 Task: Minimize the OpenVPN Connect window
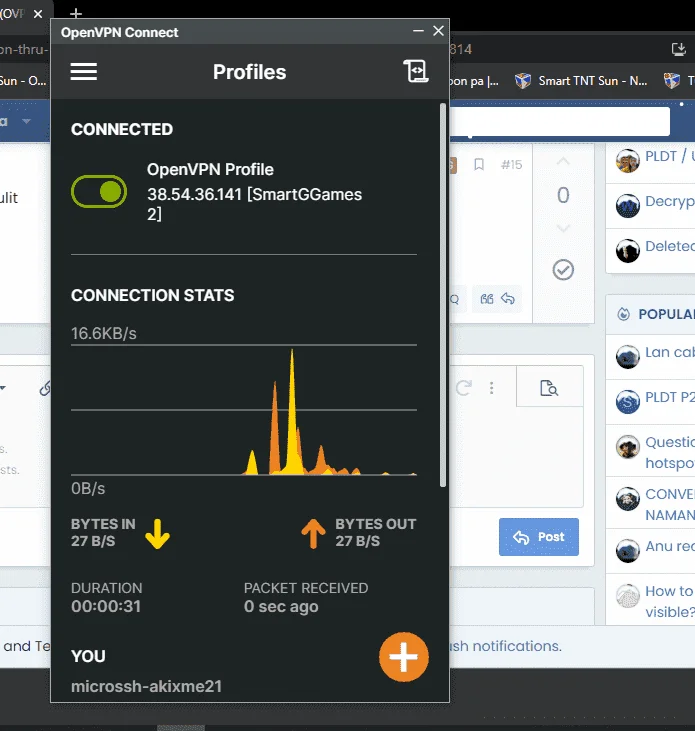[x=418, y=31]
